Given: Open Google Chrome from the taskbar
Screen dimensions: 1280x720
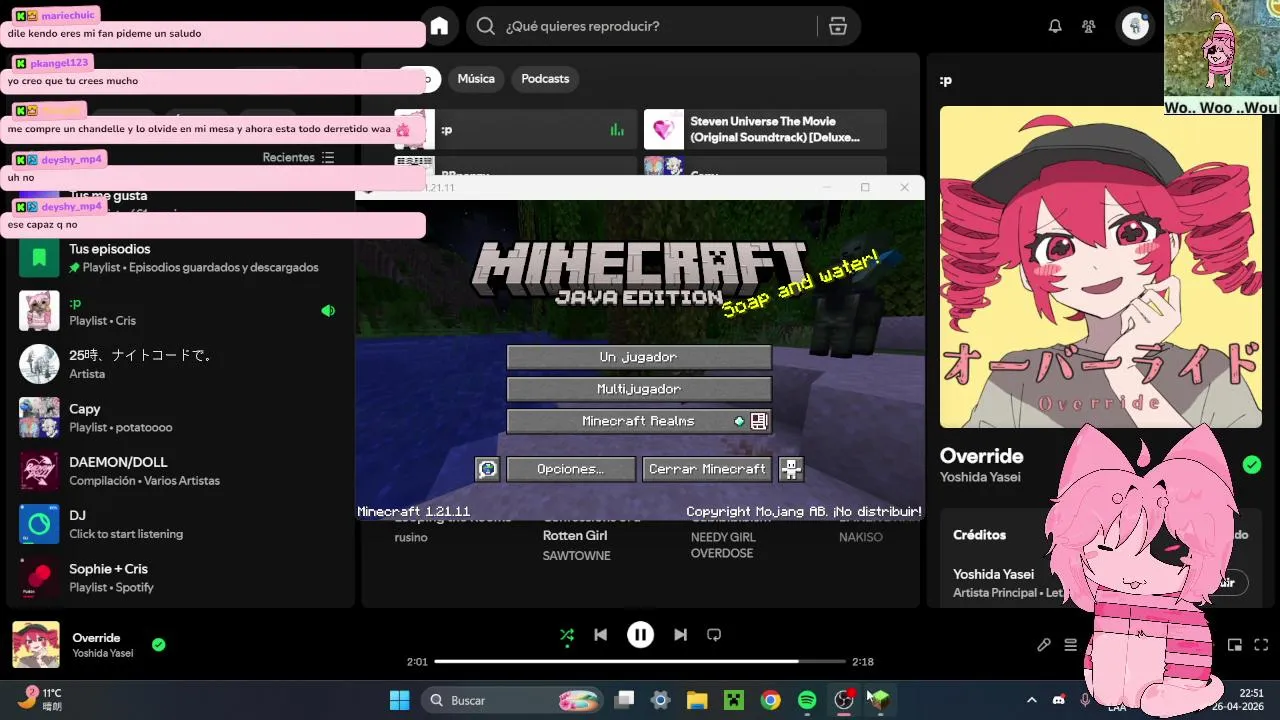Looking at the screenshot, I should pyautogui.click(x=770, y=700).
